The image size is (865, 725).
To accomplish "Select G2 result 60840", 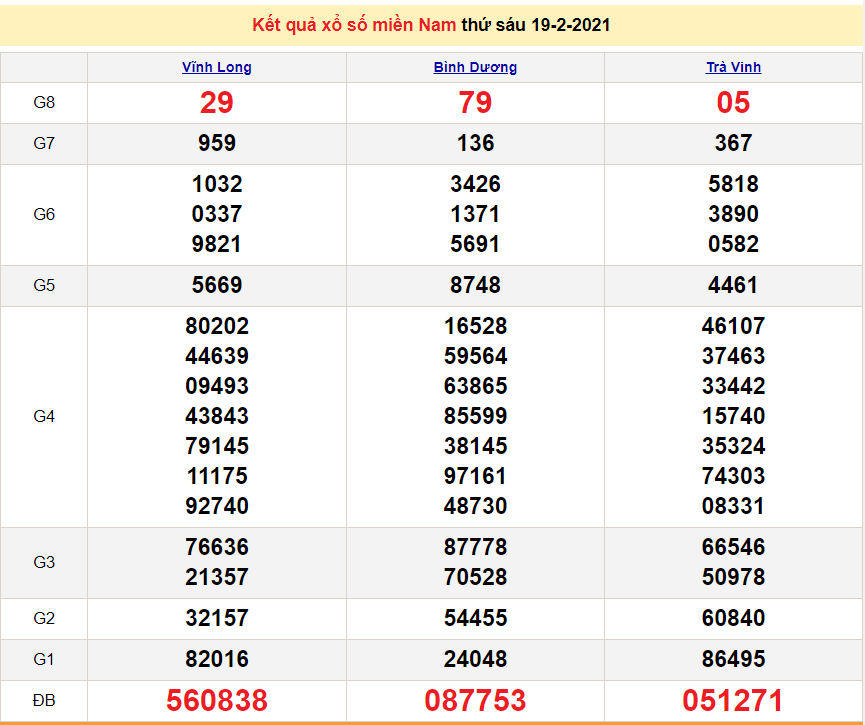I will pyautogui.click(x=733, y=618).
